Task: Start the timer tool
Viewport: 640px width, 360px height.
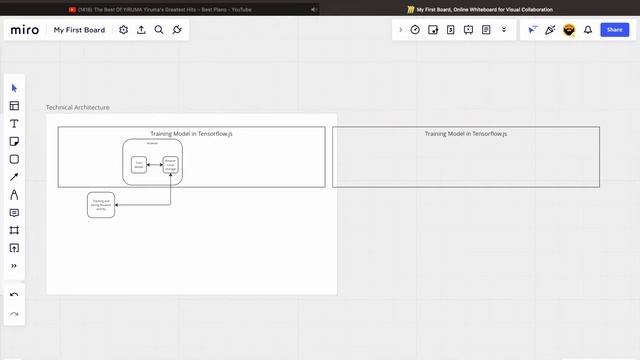Action: pos(415,30)
